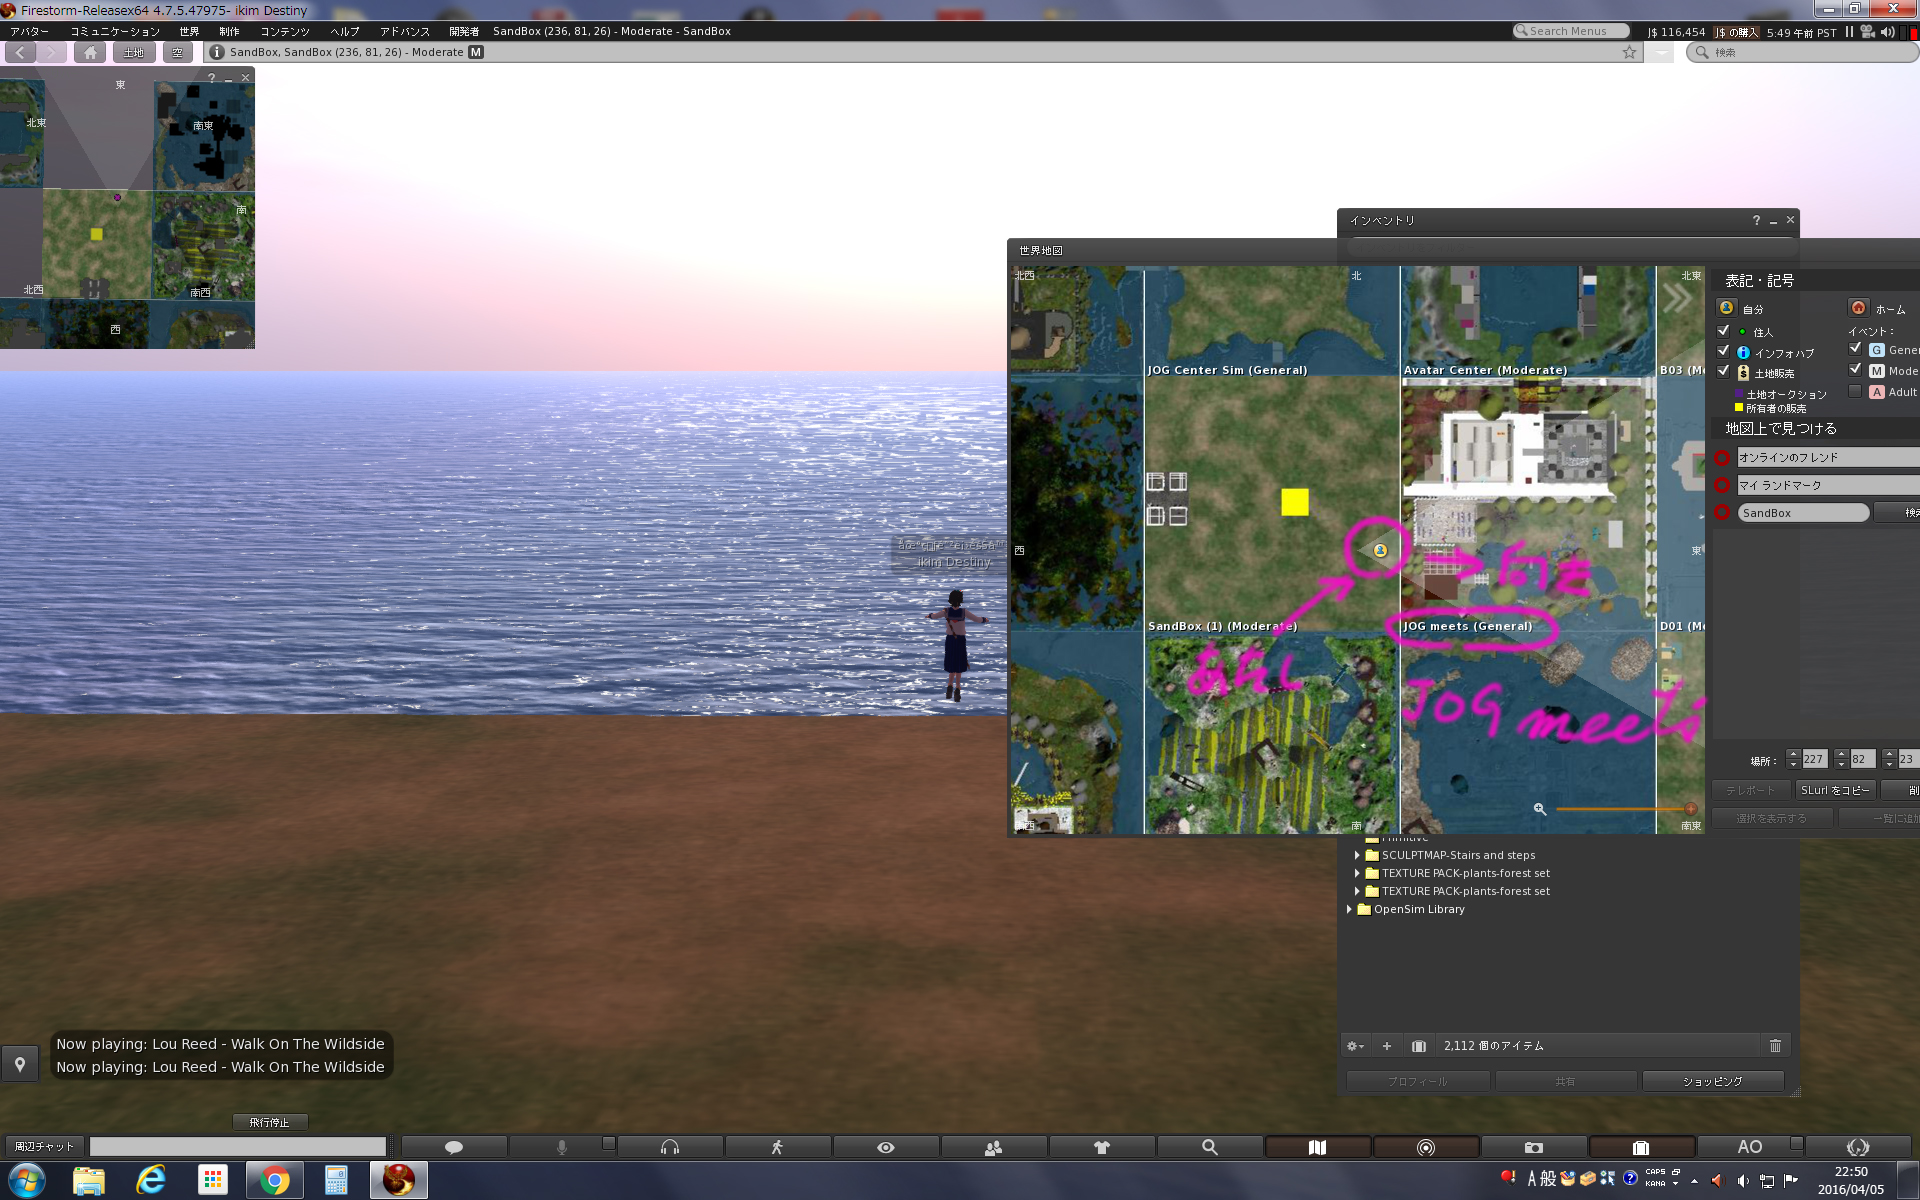Click the SLuri をコピー (Copy SLurl) button
This screenshot has width=1920, height=1200.
click(x=1826, y=789)
